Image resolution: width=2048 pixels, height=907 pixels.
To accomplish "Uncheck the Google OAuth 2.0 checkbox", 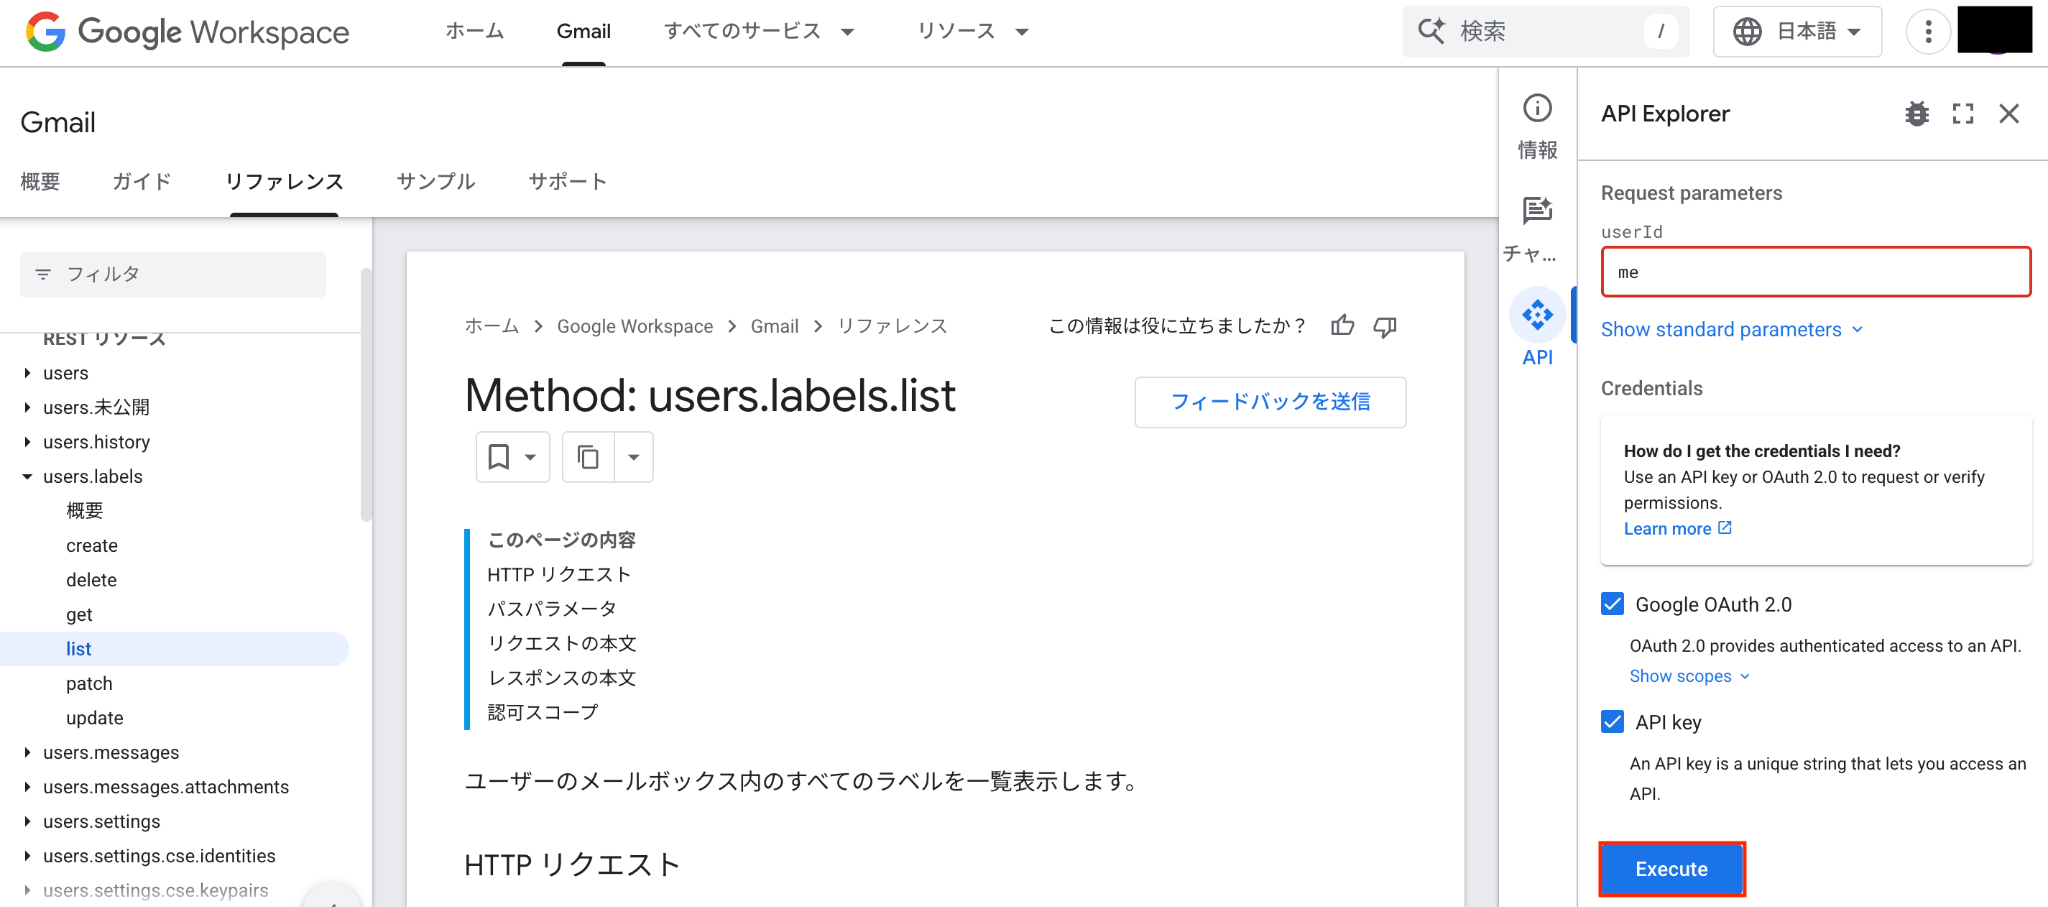I will click(1612, 604).
